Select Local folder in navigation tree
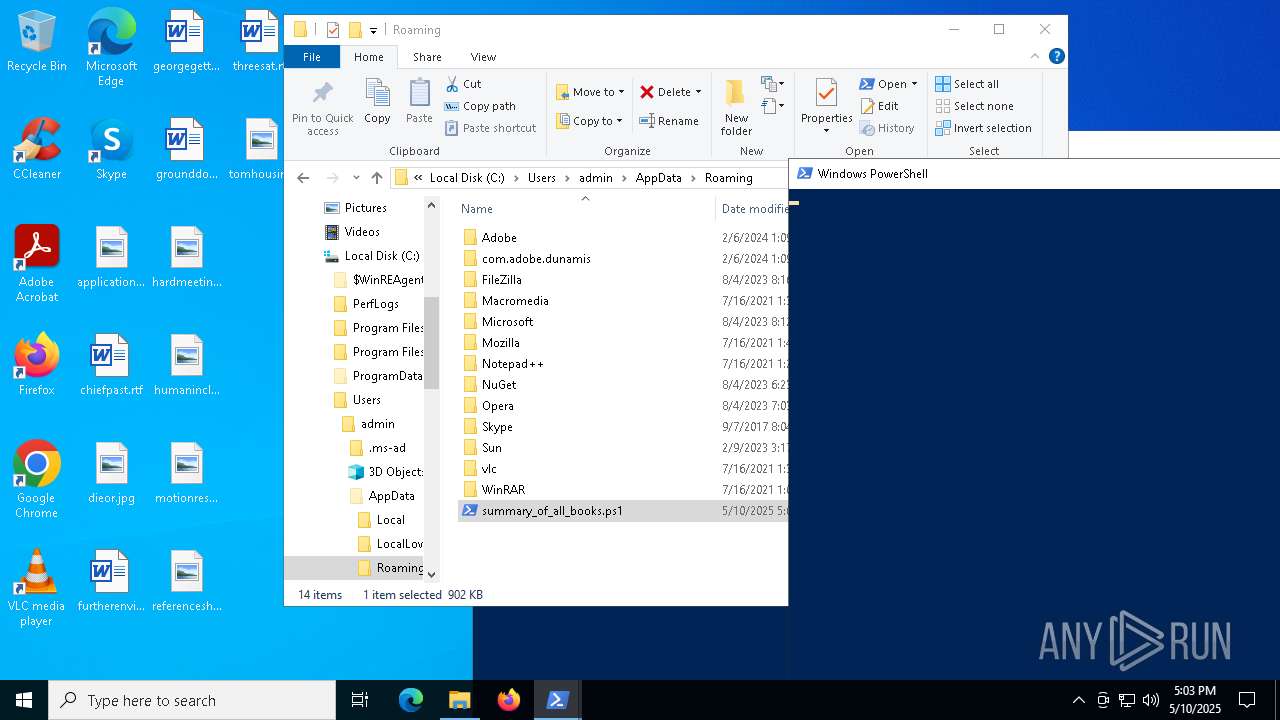 coord(390,520)
